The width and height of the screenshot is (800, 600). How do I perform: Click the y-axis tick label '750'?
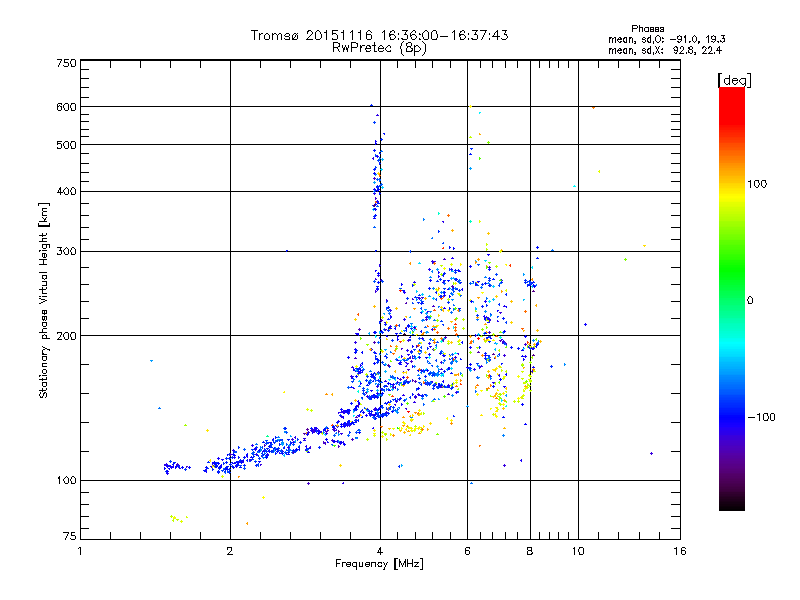click(66, 63)
